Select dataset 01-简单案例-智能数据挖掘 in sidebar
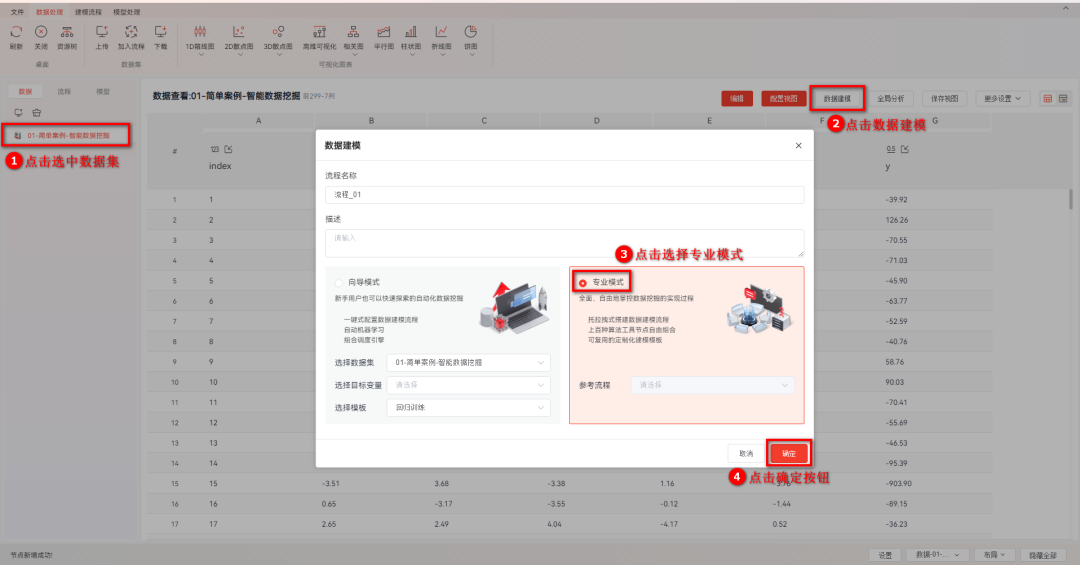The image size is (1080, 565). [67, 136]
